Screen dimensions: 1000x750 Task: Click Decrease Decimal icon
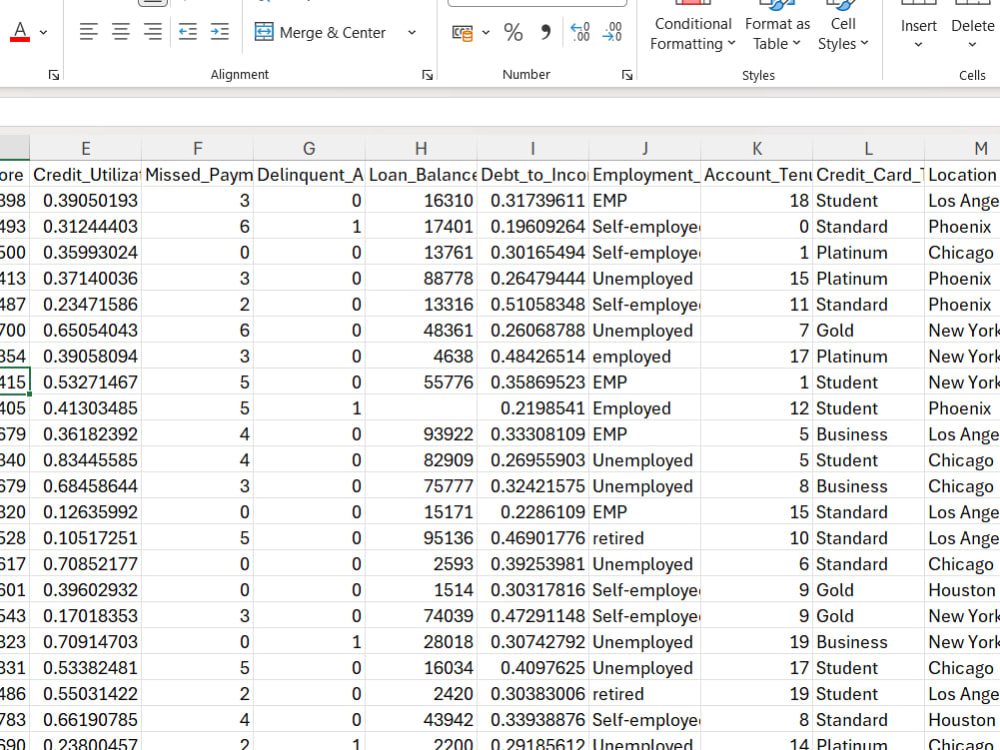click(612, 32)
